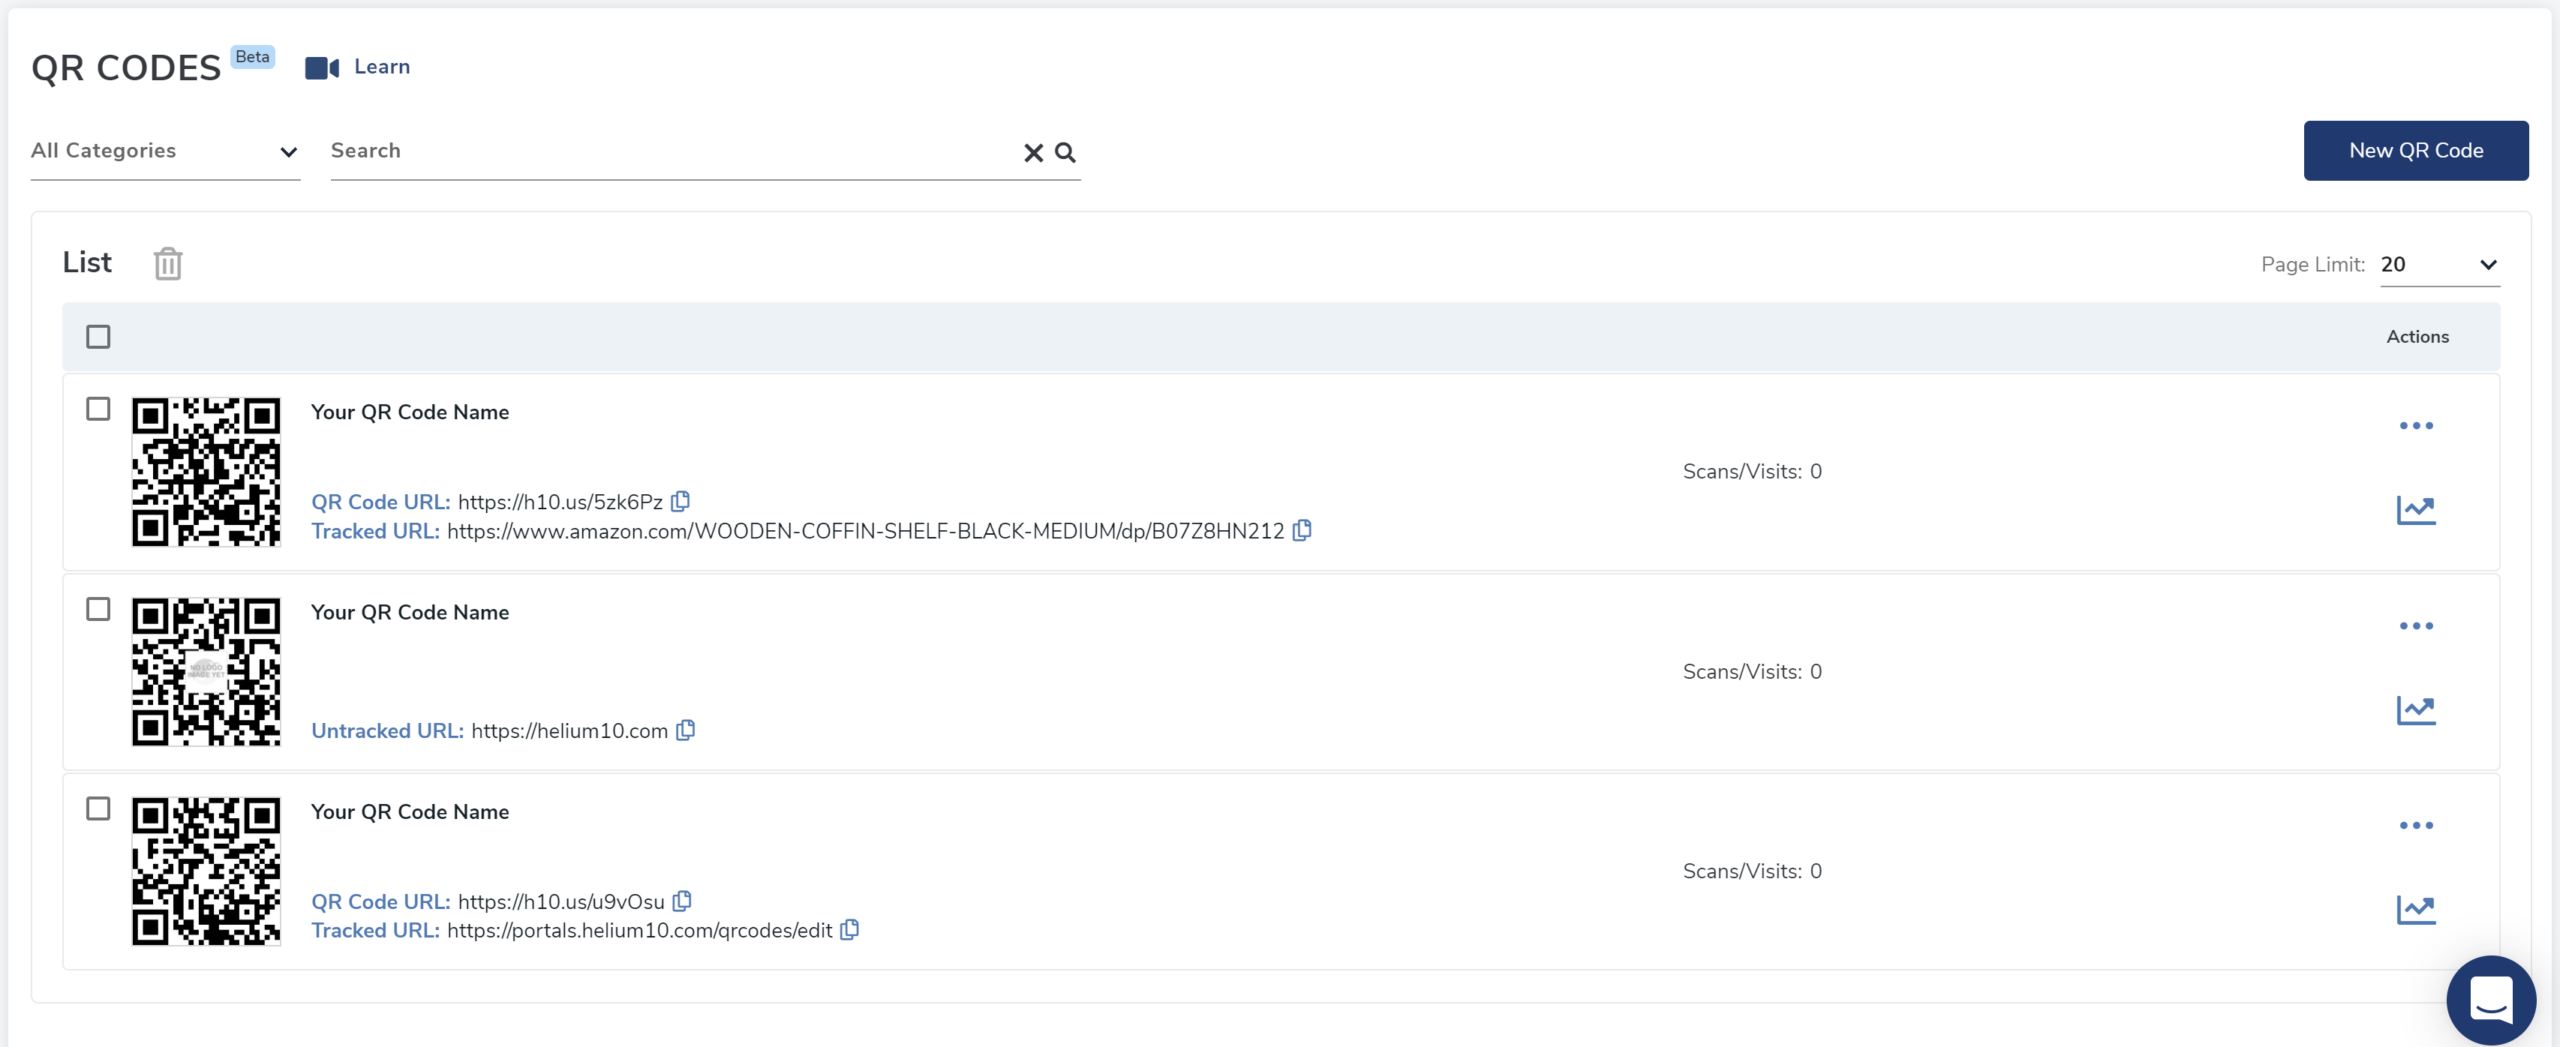Copy the QR Code URL https://h10.us/5zk6Pz
This screenshot has height=1047, width=2560.
681,501
